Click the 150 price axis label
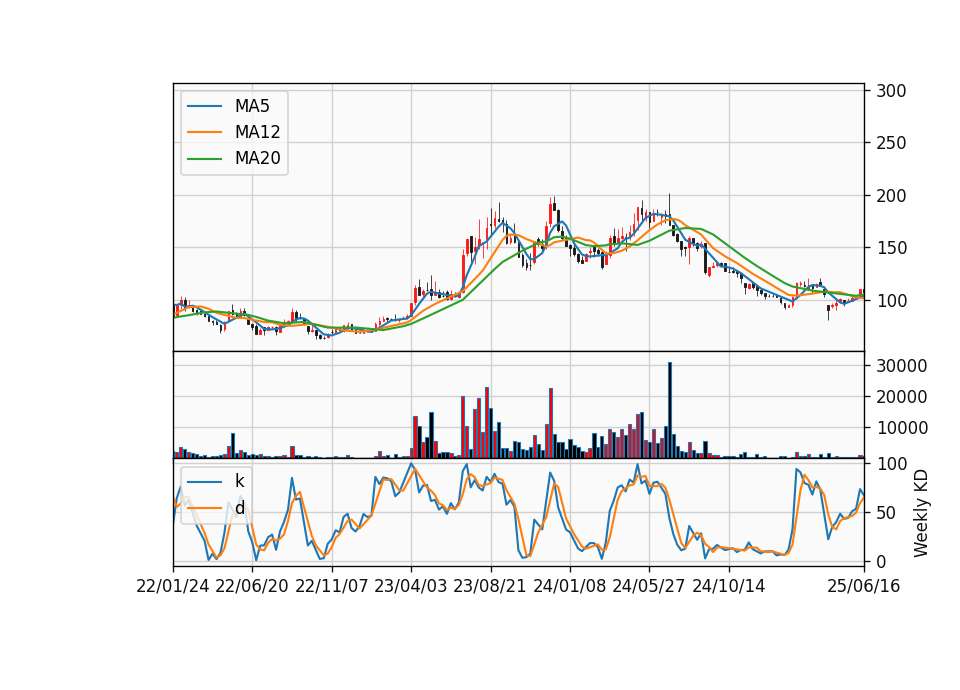 891,248
